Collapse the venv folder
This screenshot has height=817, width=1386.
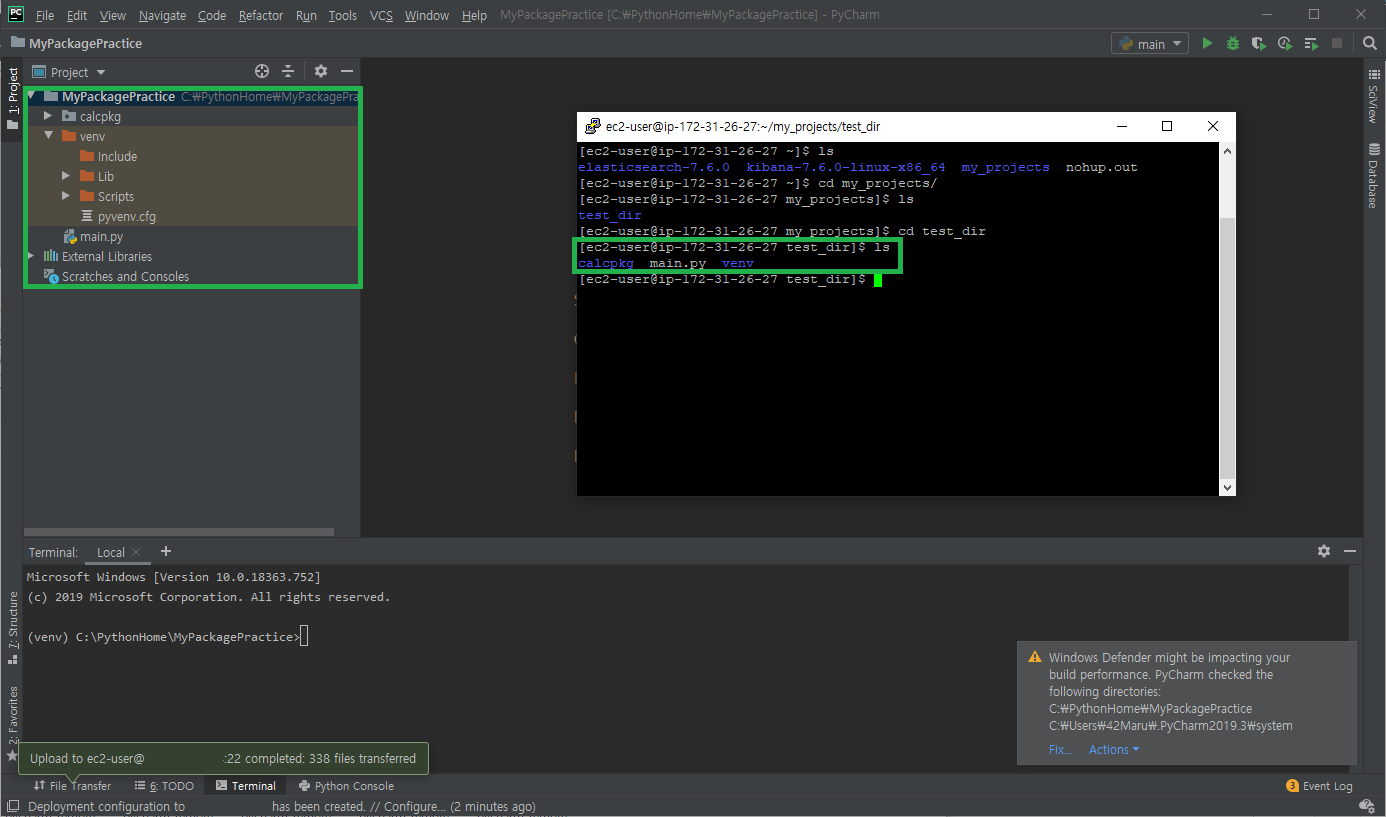coord(48,136)
